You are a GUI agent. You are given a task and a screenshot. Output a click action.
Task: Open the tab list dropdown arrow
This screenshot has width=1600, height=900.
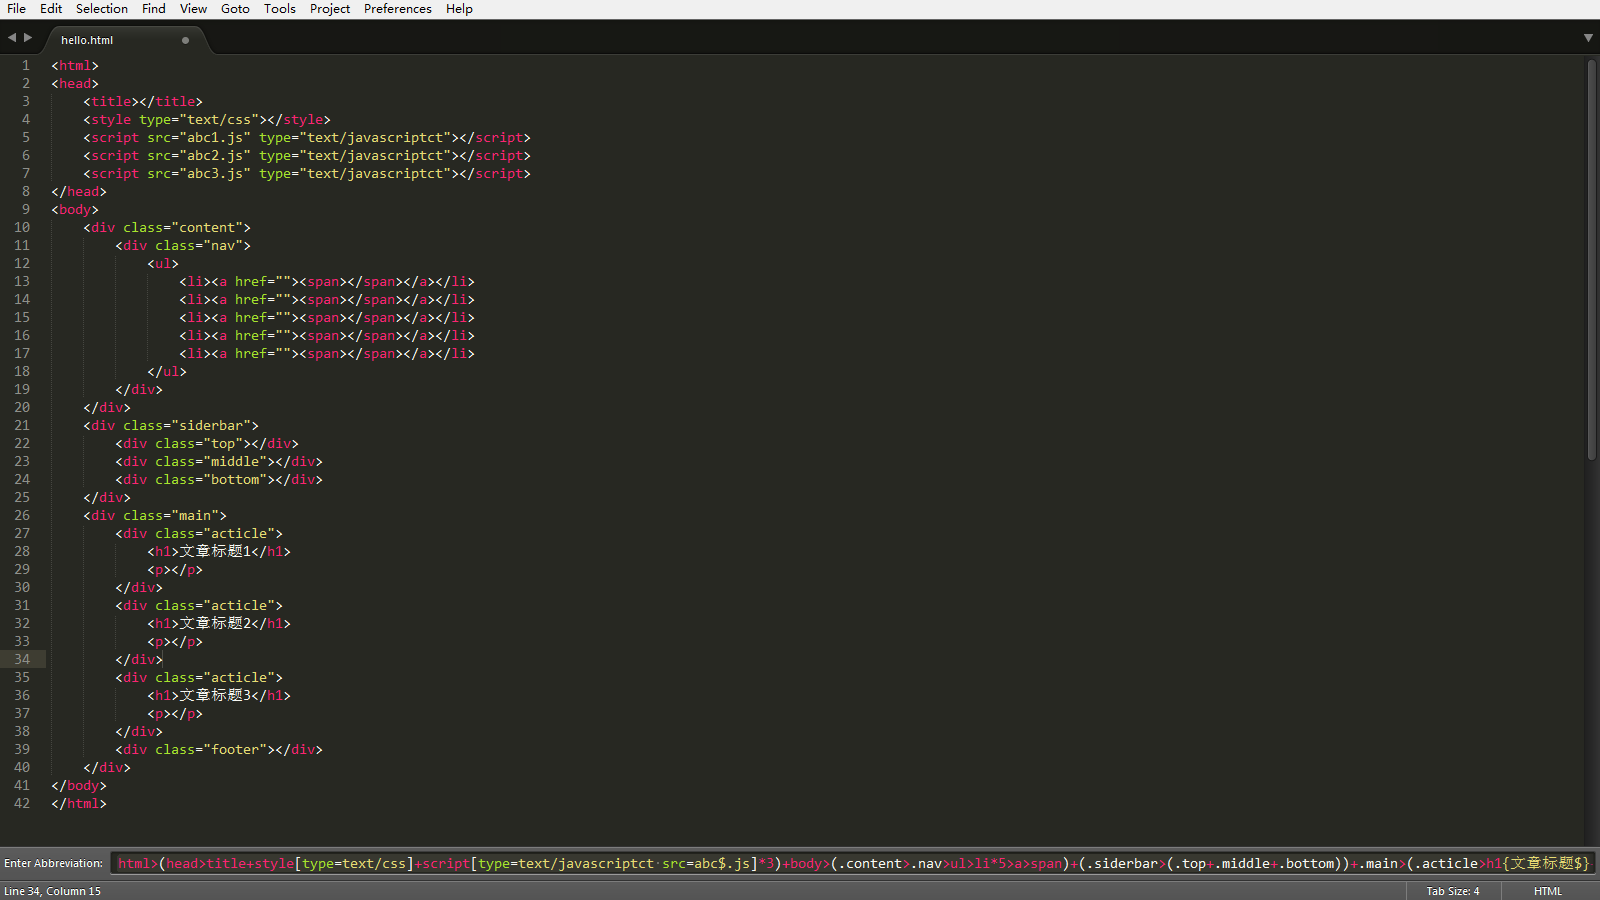1588,38
